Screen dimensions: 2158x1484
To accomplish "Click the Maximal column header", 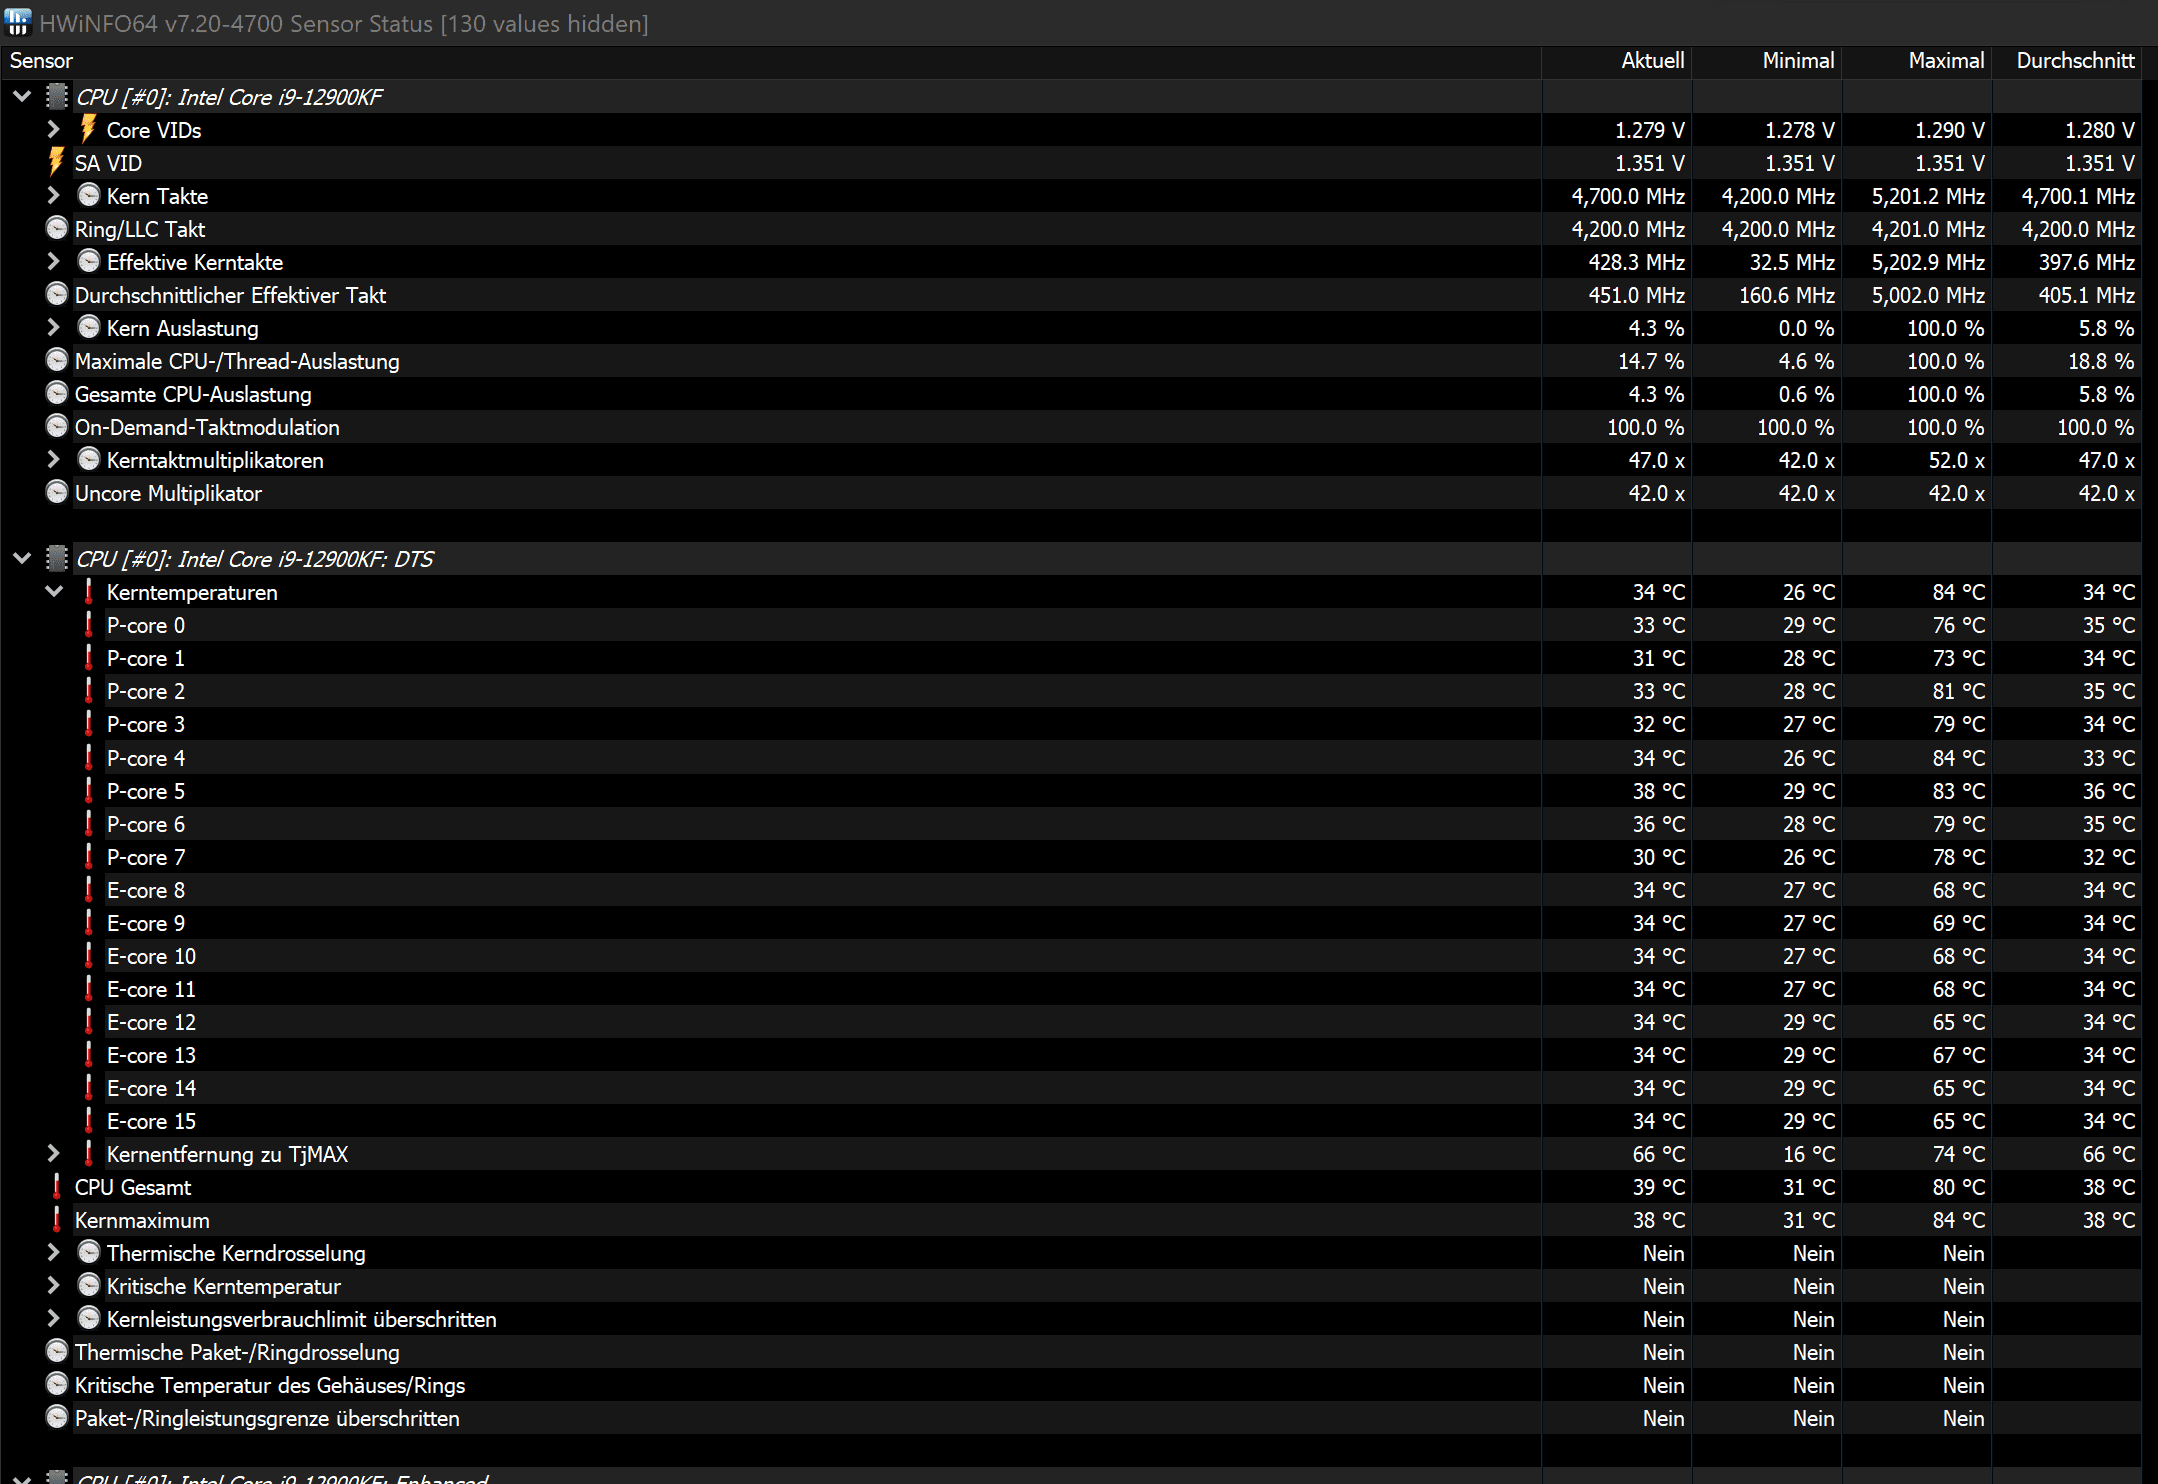I will point(1945,61).
